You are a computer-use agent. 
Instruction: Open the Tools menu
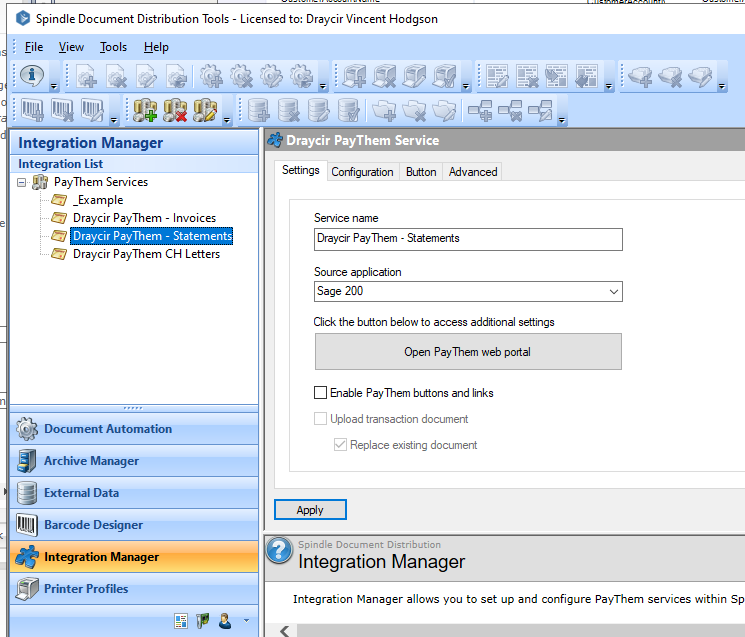click(113, 47)
